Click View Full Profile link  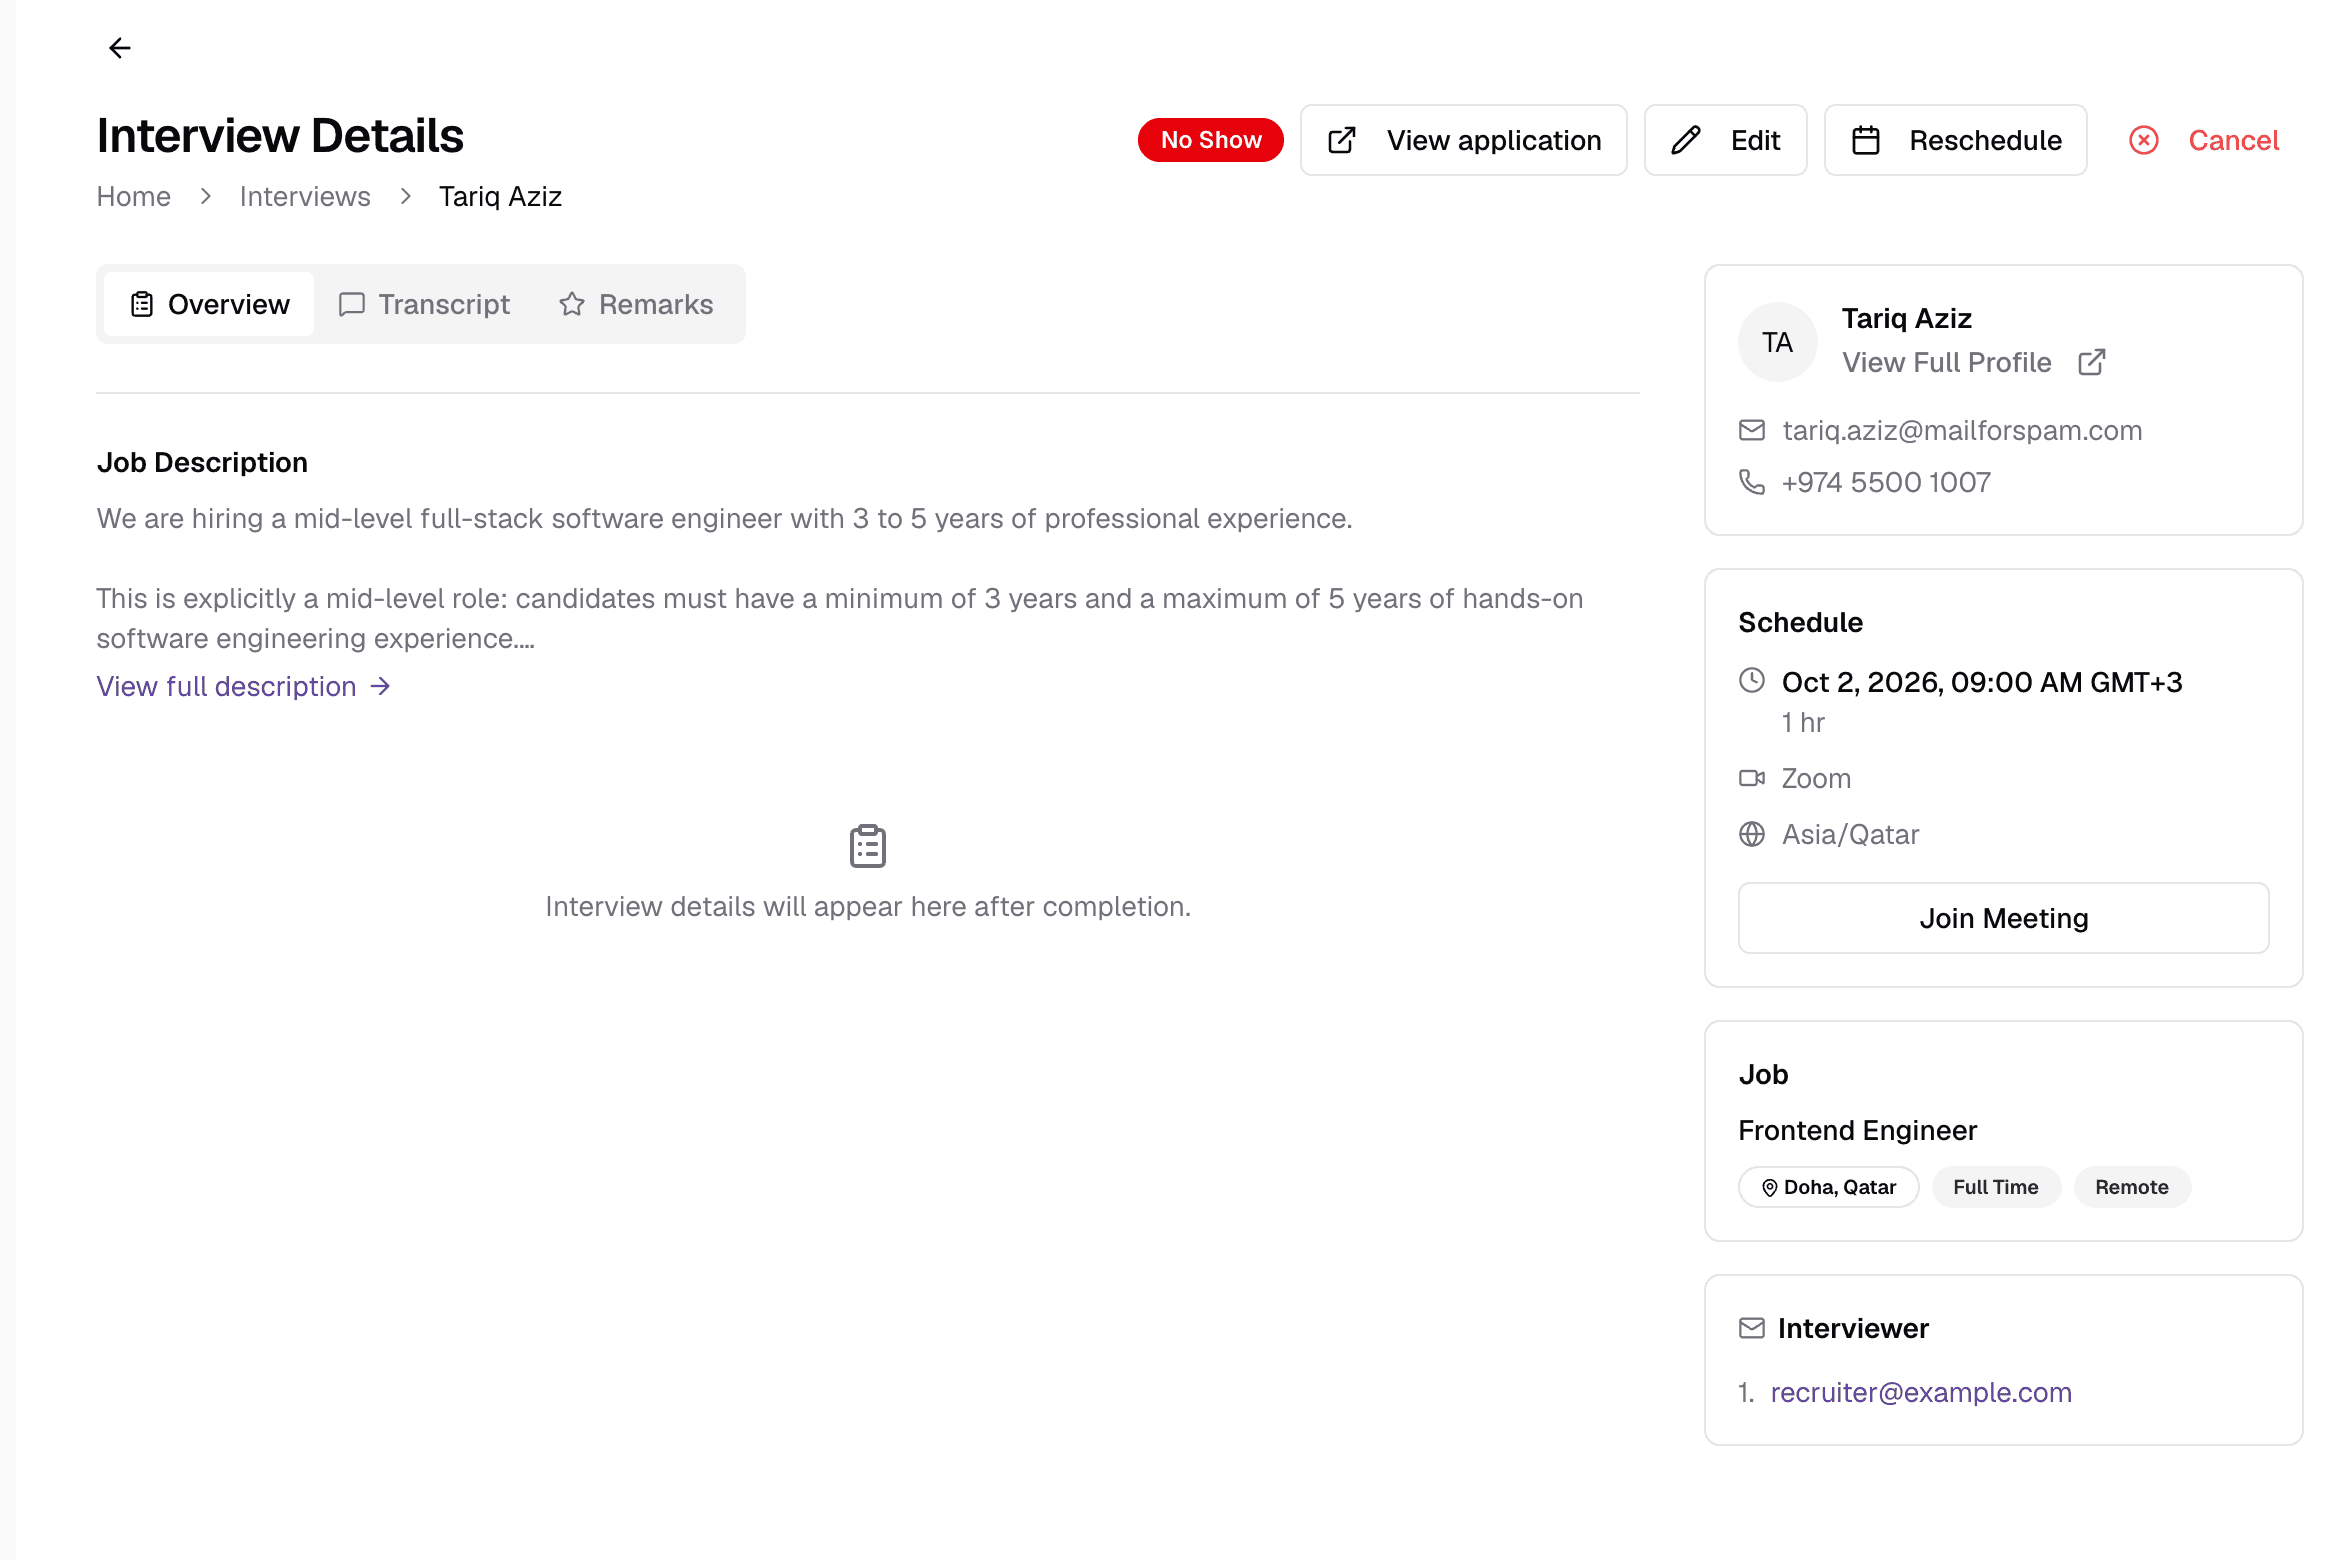point(1946,362)
